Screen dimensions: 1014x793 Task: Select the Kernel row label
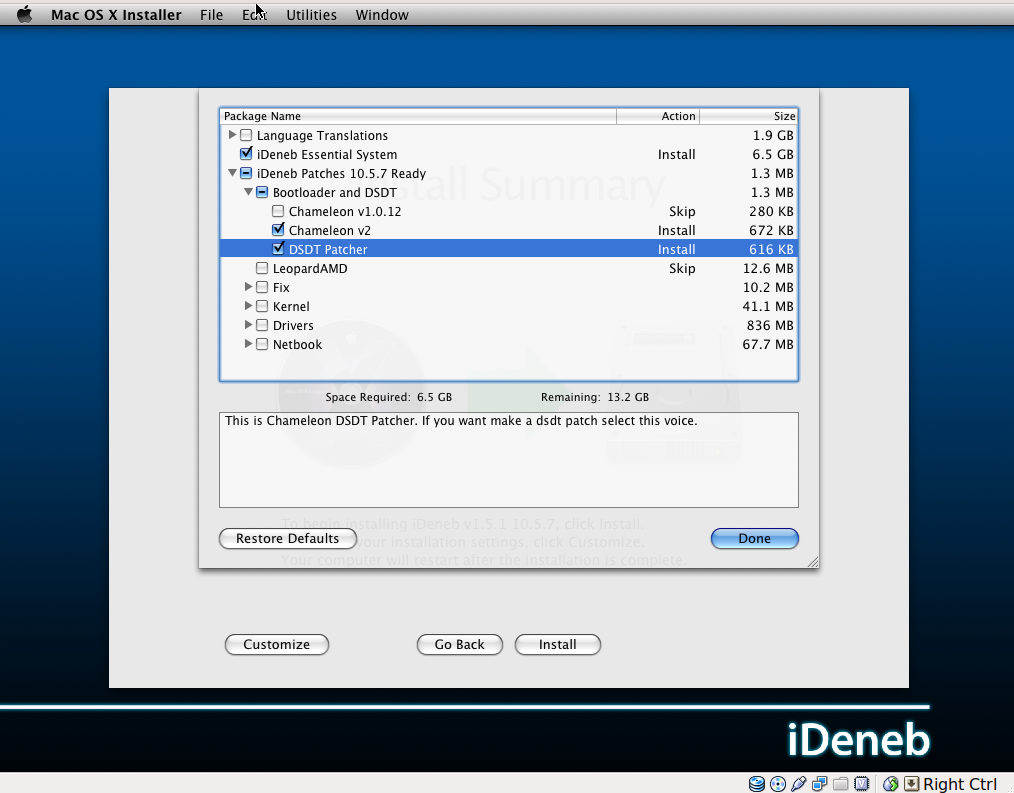[x=291, y=307]
